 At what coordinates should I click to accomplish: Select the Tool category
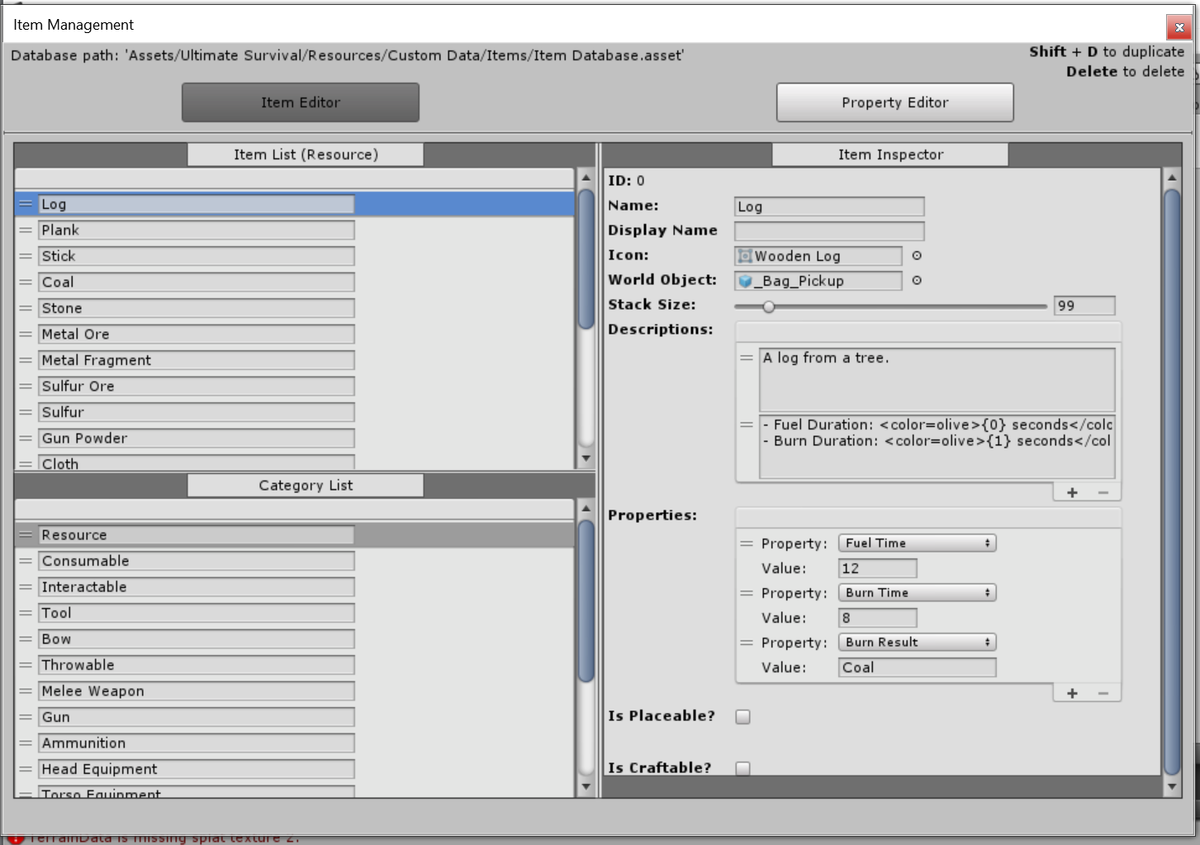196,613
